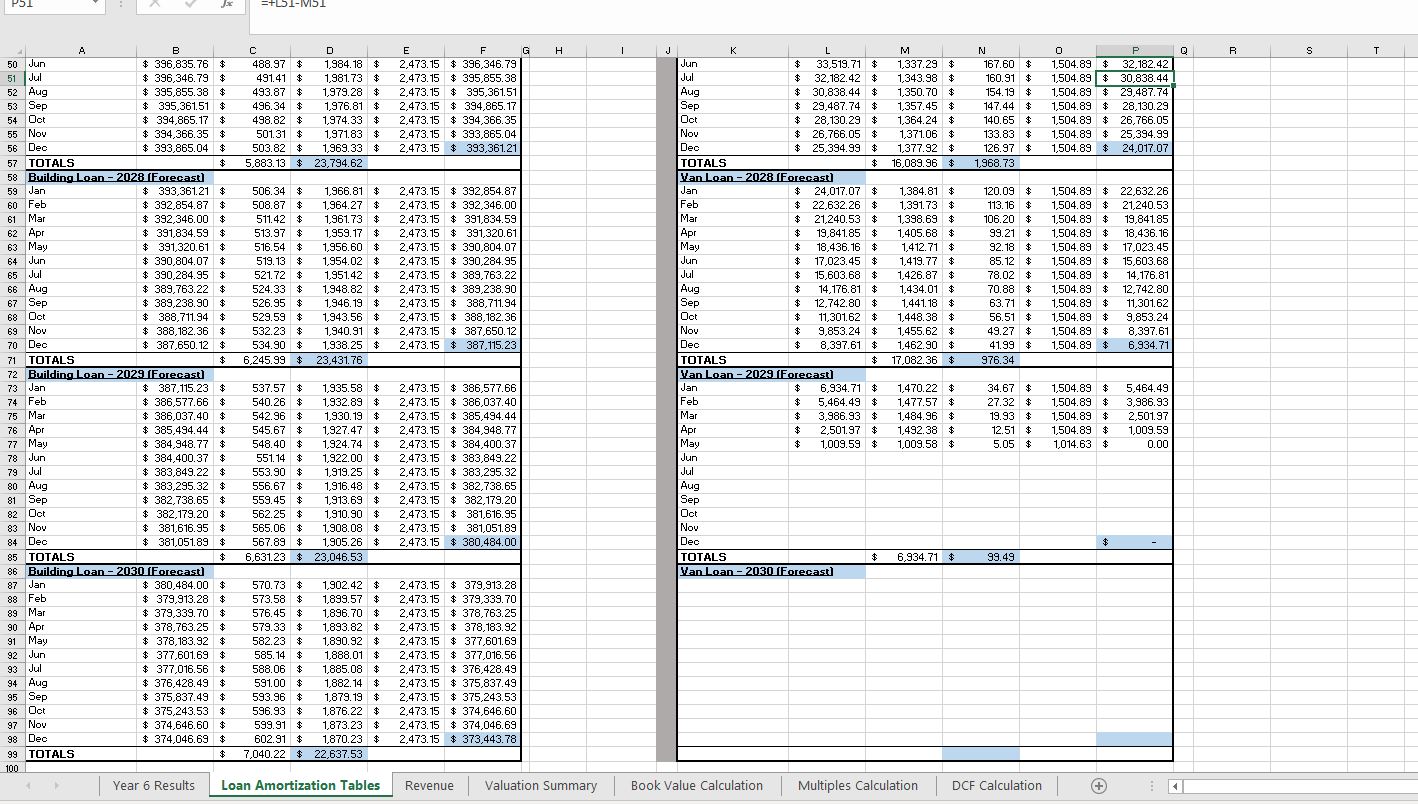The height and width of the screenshot is (804, 1418).
Task: Select the van interest cell 167.60
Action: point(981,64)
